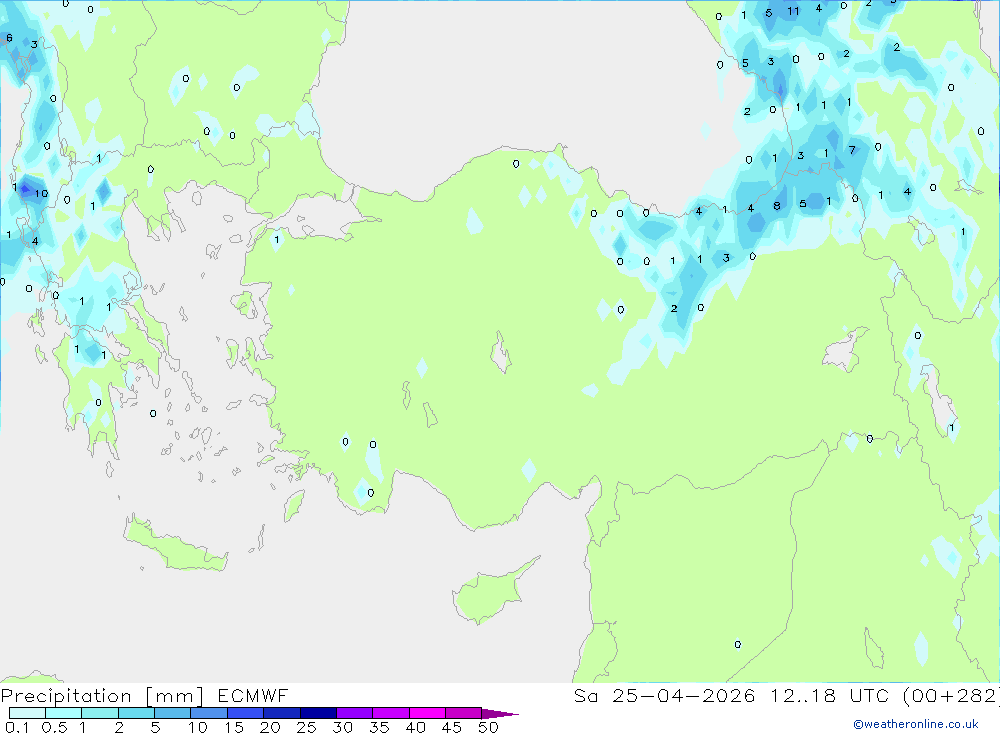Click the 0.1 to 0.5 mm legend swatch
The image size is (1000, 733).
(x=27, y=713)
